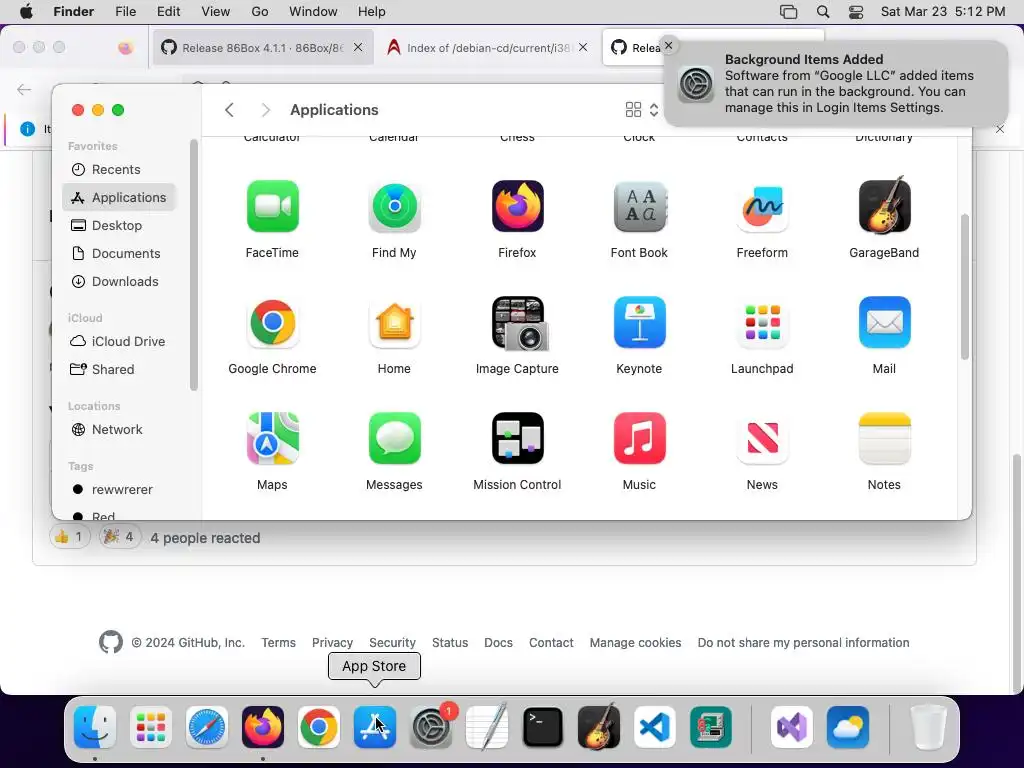Viewport: 1024px width, 768px height.
Task: Open the Help menu
Action: [x=372, y=12]
